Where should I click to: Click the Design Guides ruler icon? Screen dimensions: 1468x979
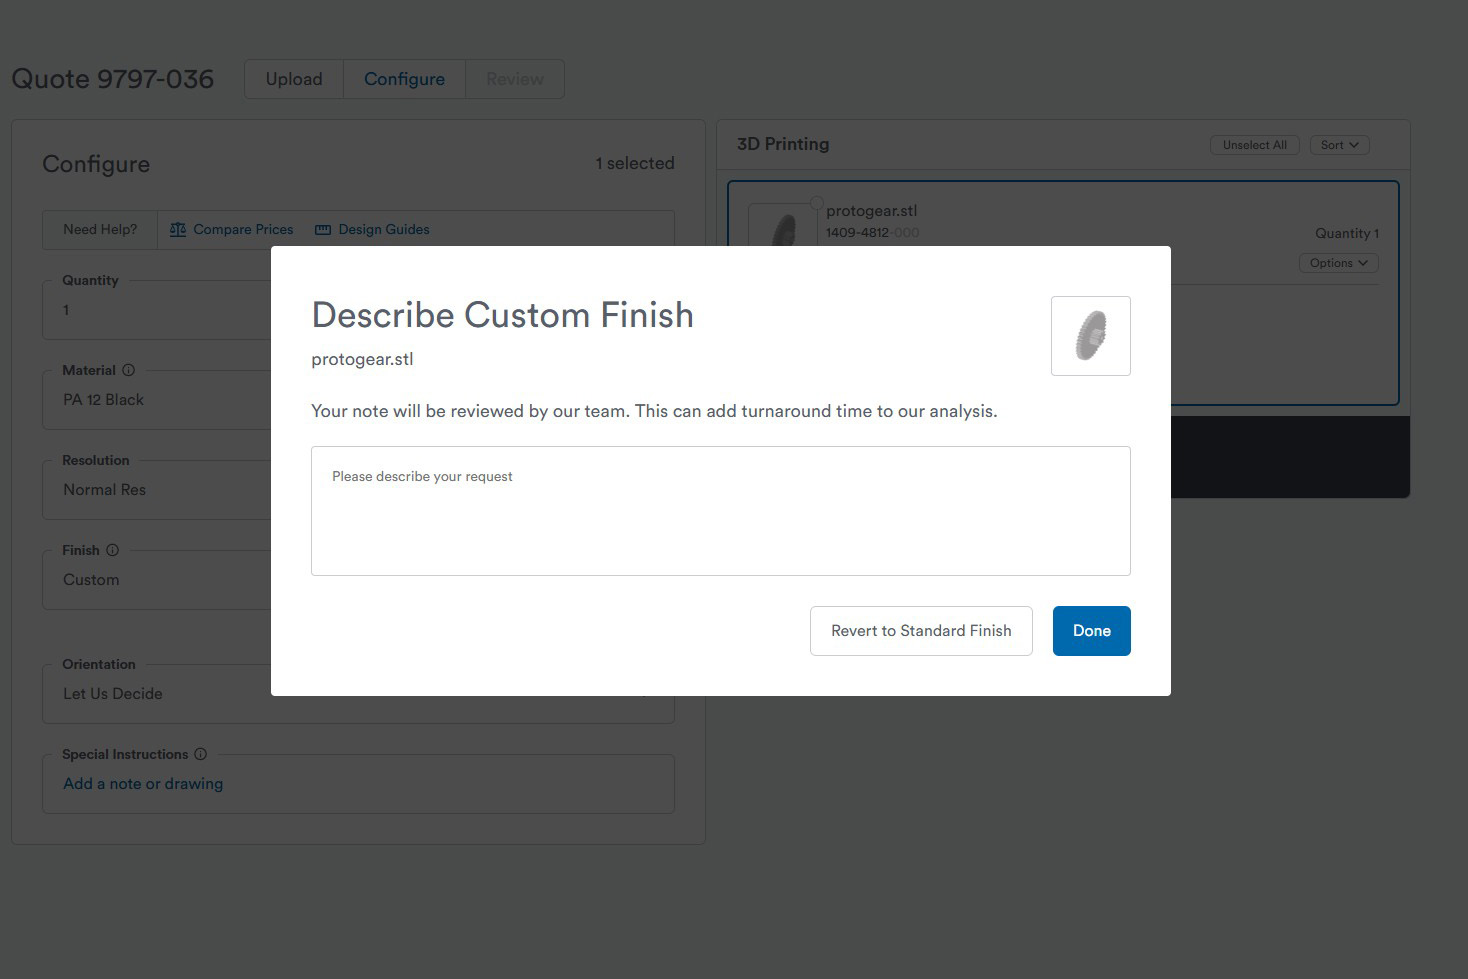tap(322, 230)
